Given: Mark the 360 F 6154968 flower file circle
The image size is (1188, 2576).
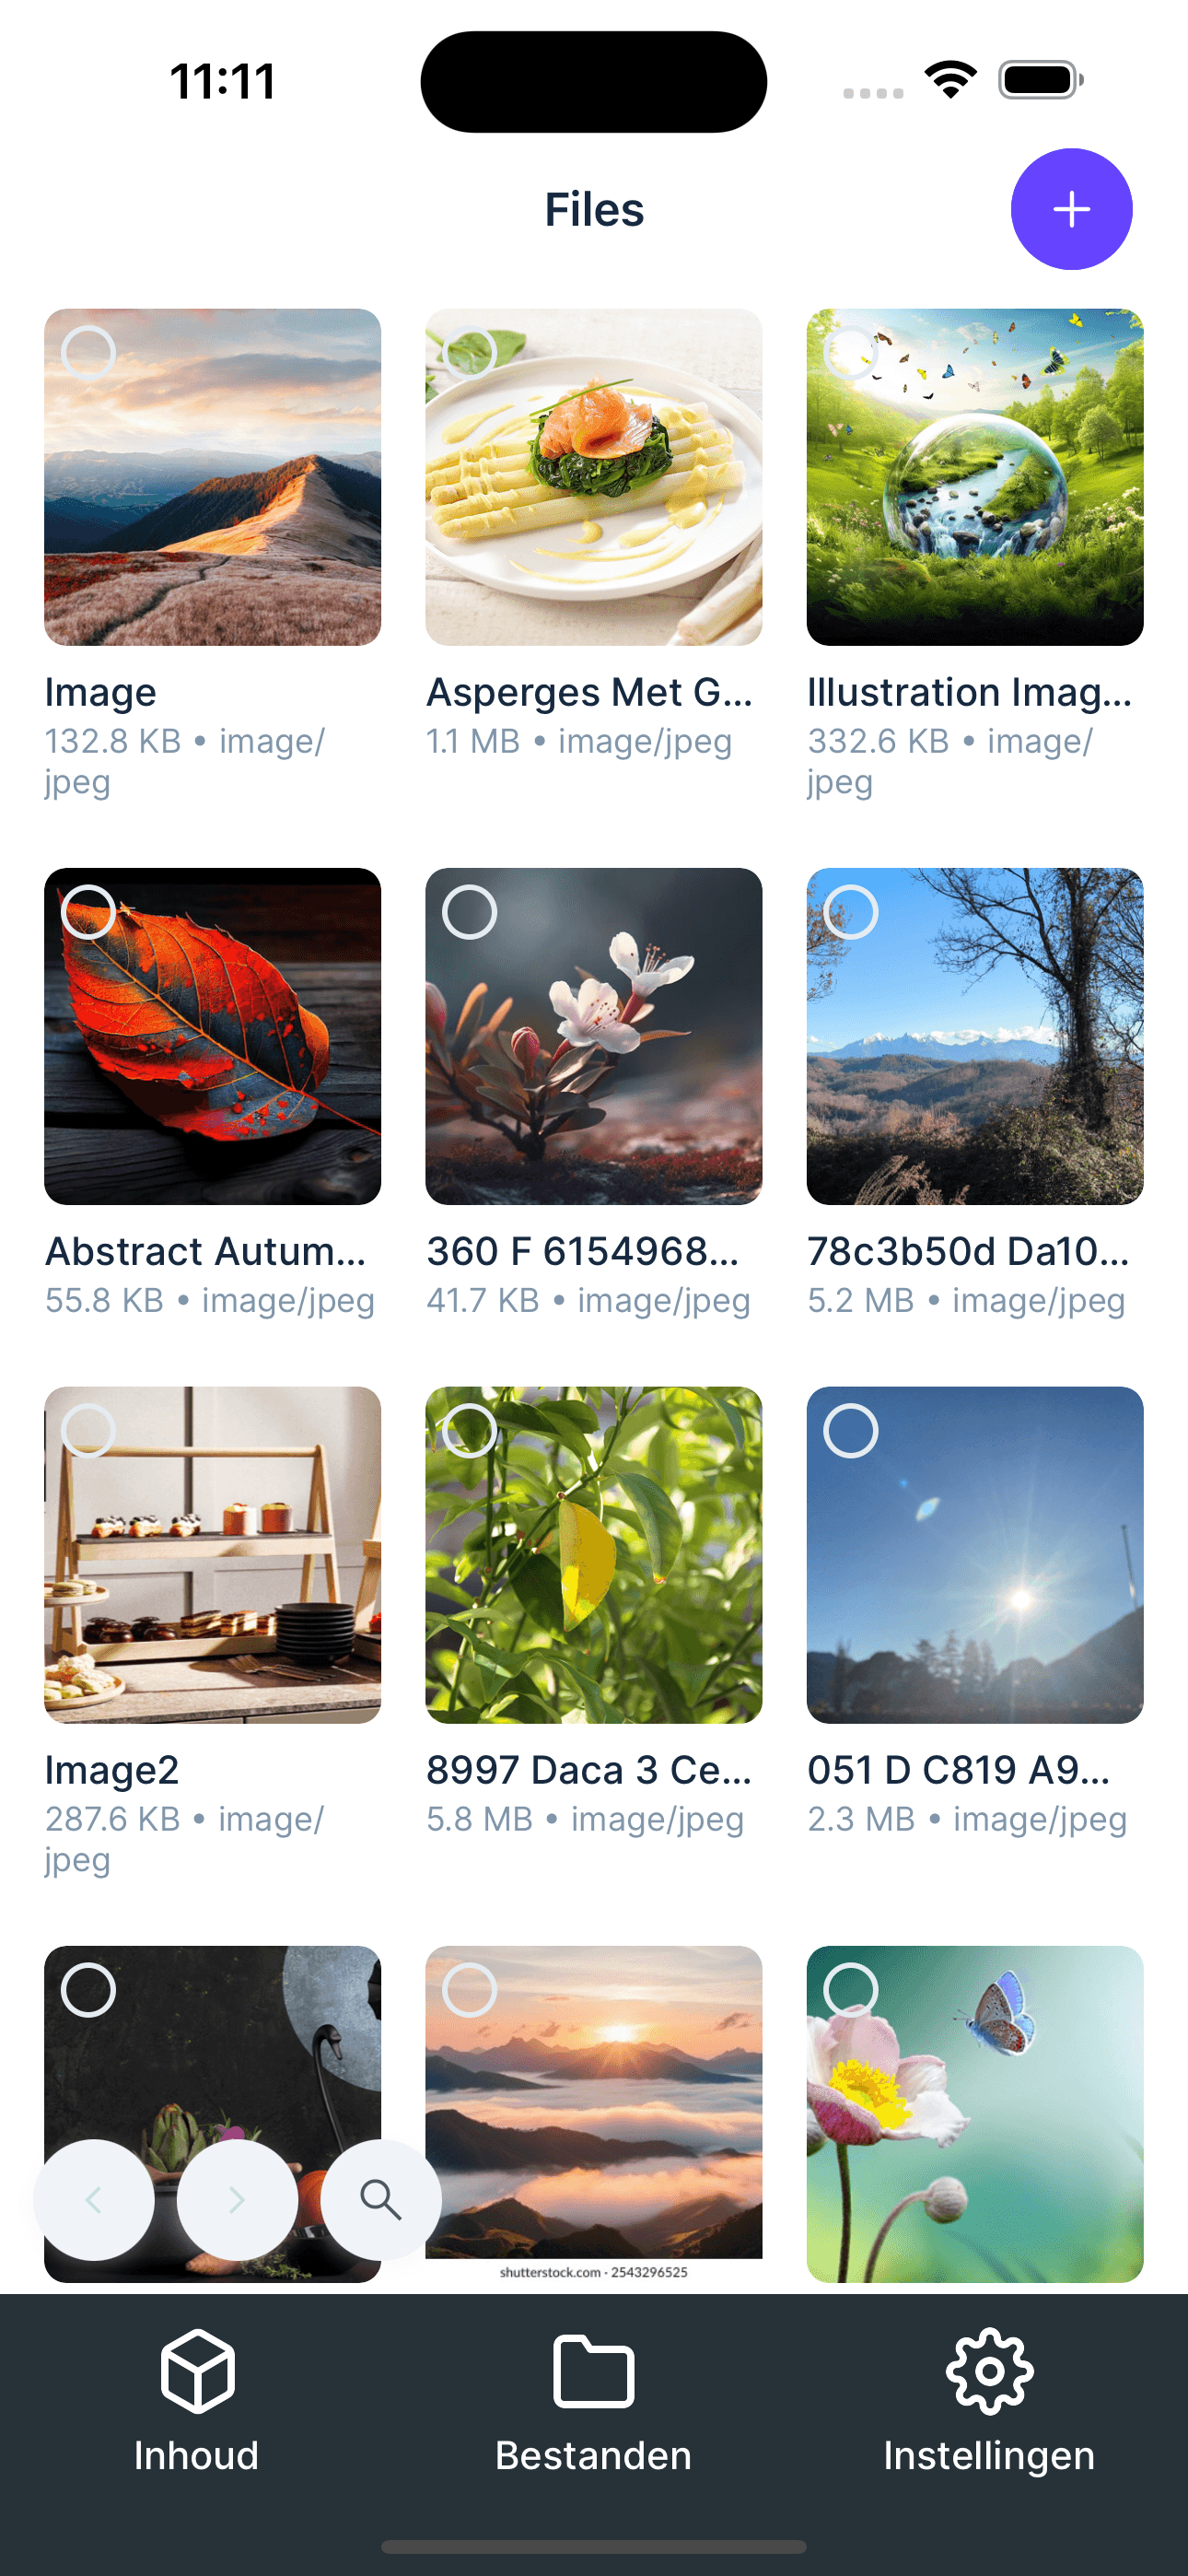Looking at the screenshot, I should tap(470, 912).
